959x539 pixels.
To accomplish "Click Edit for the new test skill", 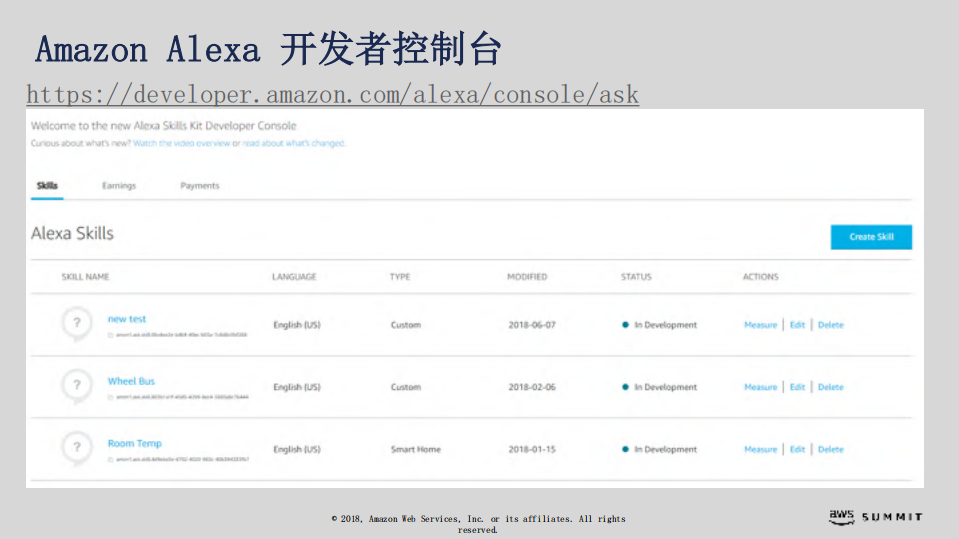I will point(797,325).
